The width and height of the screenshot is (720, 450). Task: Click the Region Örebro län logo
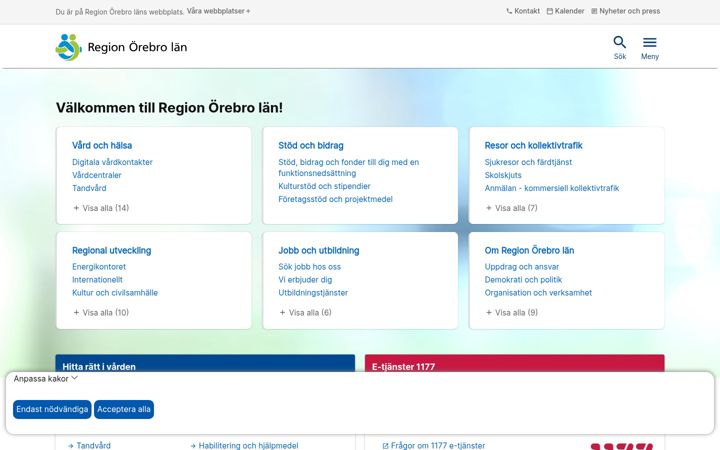click(121, 47)
